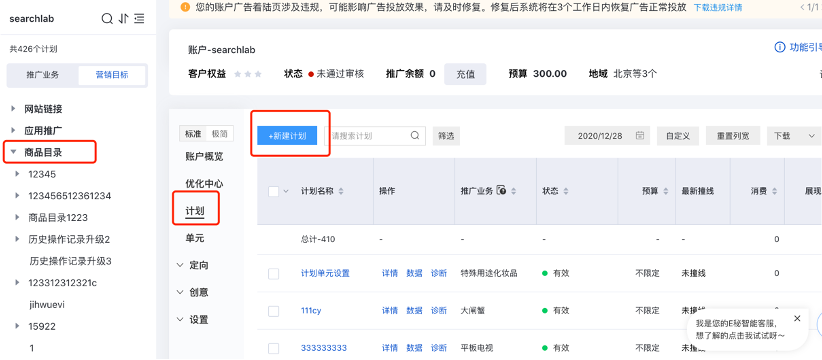The image size is (822, 360).
Task: Select jihwuevi in the tree
Action: [x=47, y=304]
